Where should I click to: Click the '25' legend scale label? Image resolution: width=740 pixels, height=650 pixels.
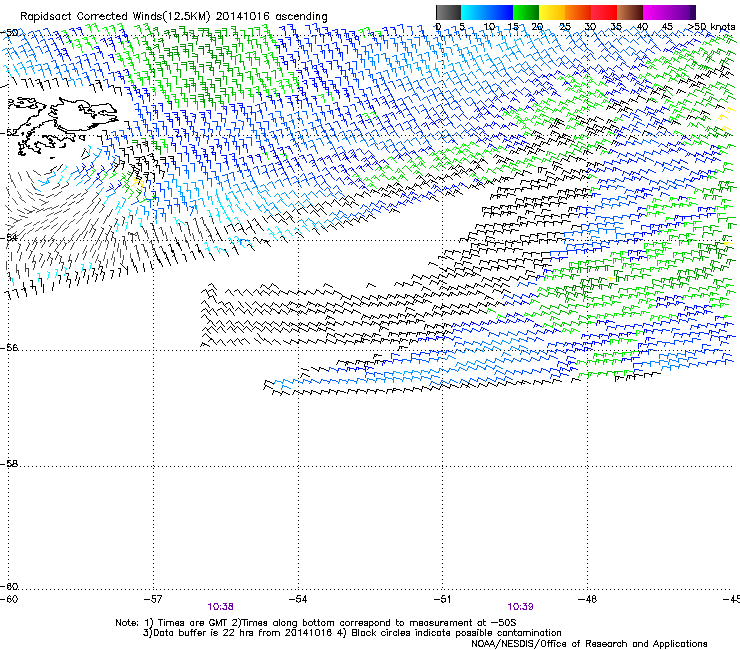[x=565, y=27]
